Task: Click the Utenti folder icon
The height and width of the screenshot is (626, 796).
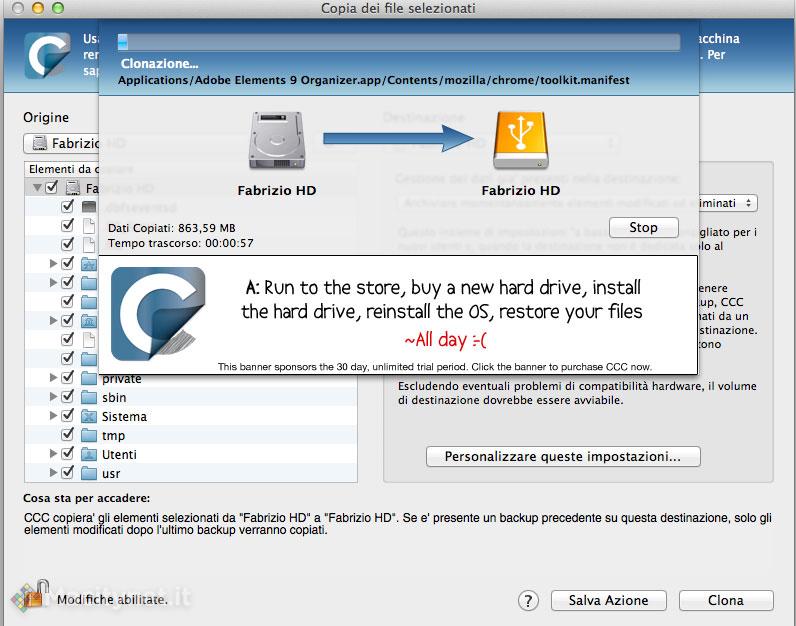Action: pos(89,454)
